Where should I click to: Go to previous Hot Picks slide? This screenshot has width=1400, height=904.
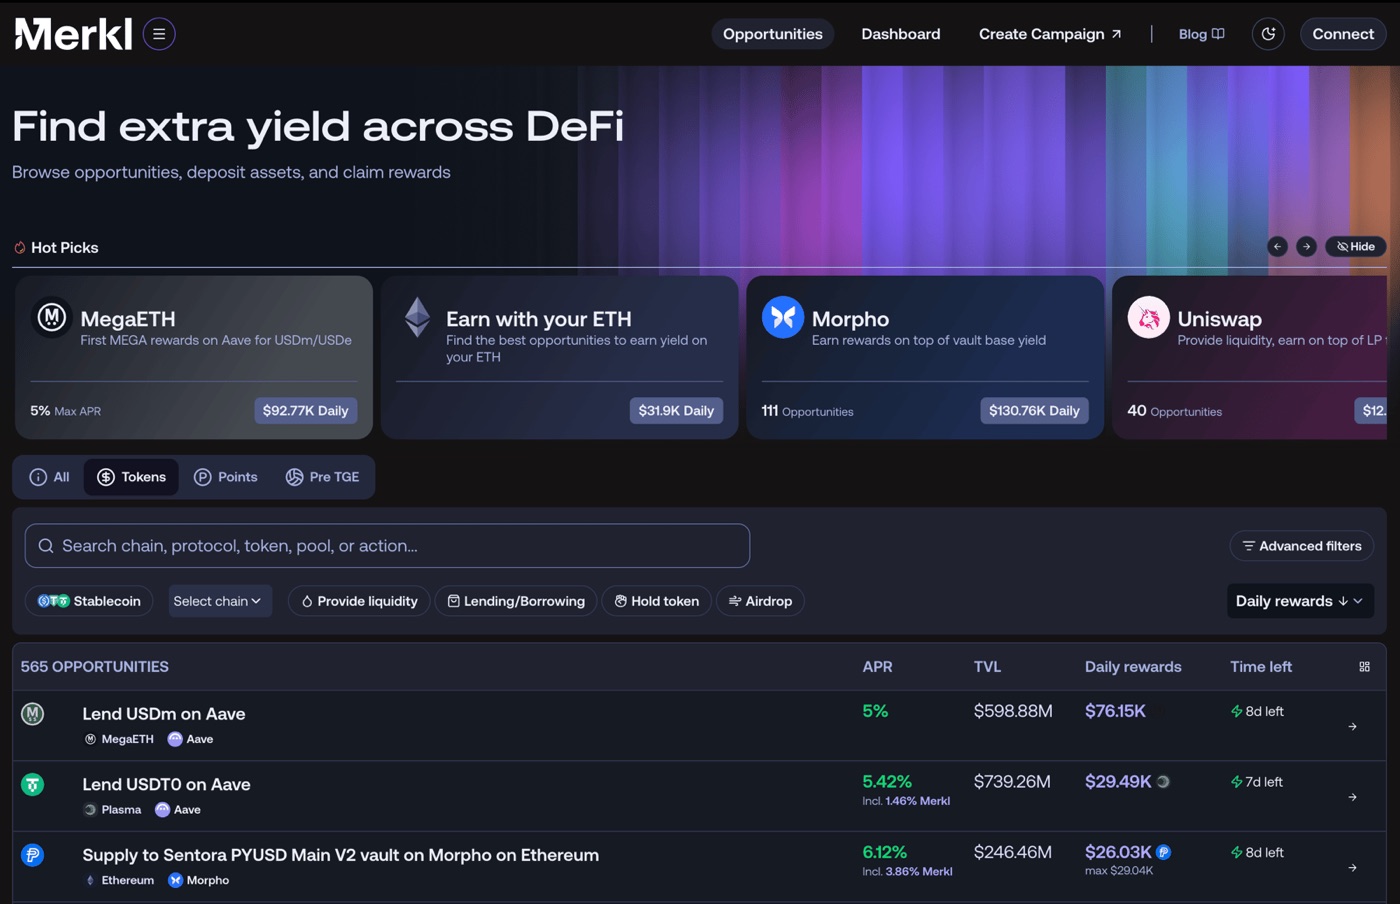[x=1277, y=247]
